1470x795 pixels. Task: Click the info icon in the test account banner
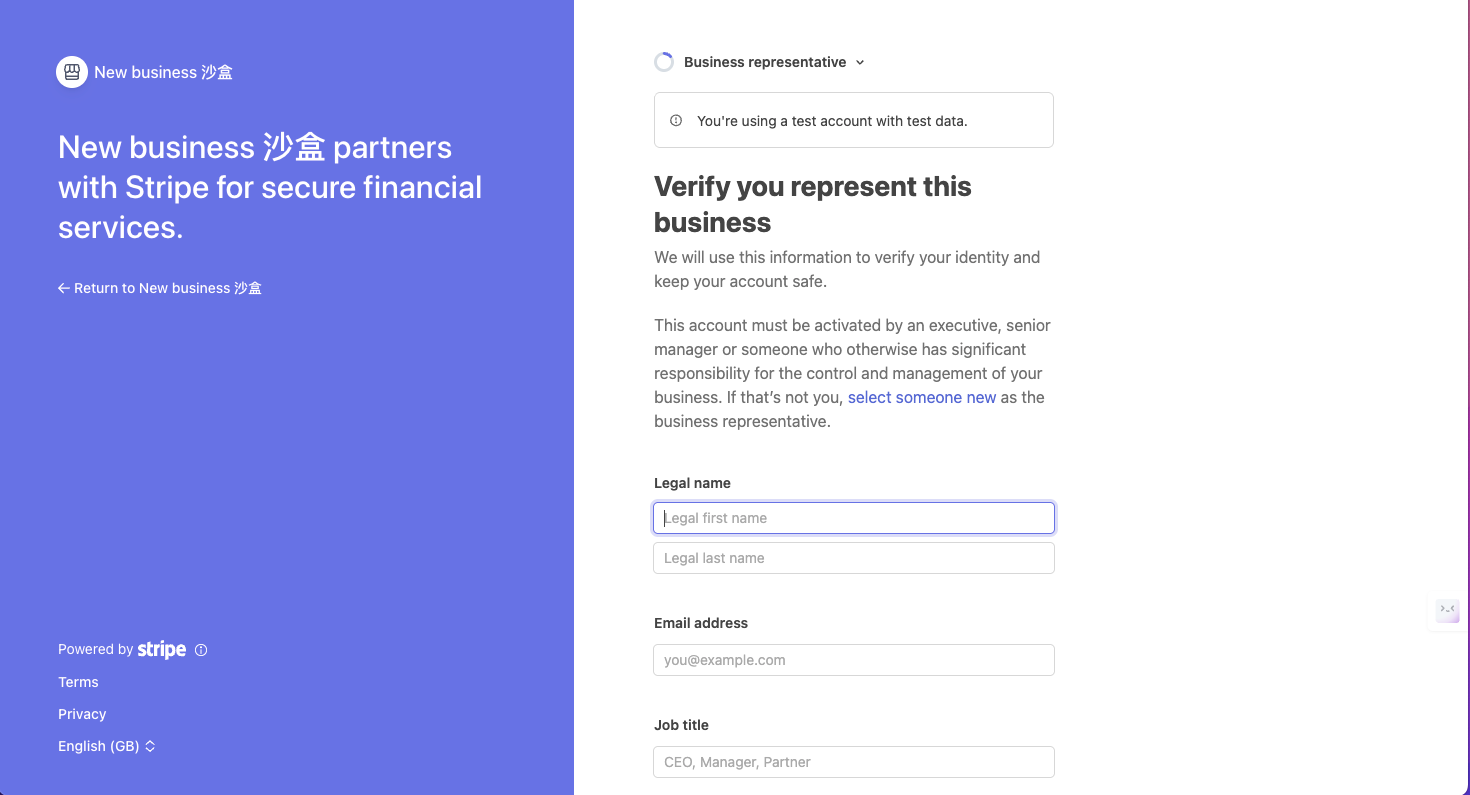pos(676,121)
